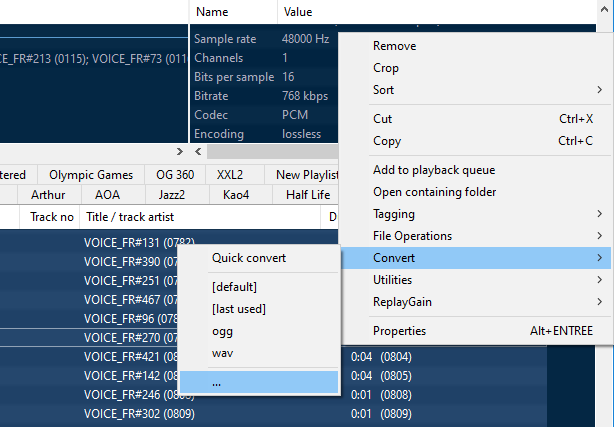This screenshot has height=427, width=614.
Task: Click the (0805) track code cell
Action: (x=396, y=376)
